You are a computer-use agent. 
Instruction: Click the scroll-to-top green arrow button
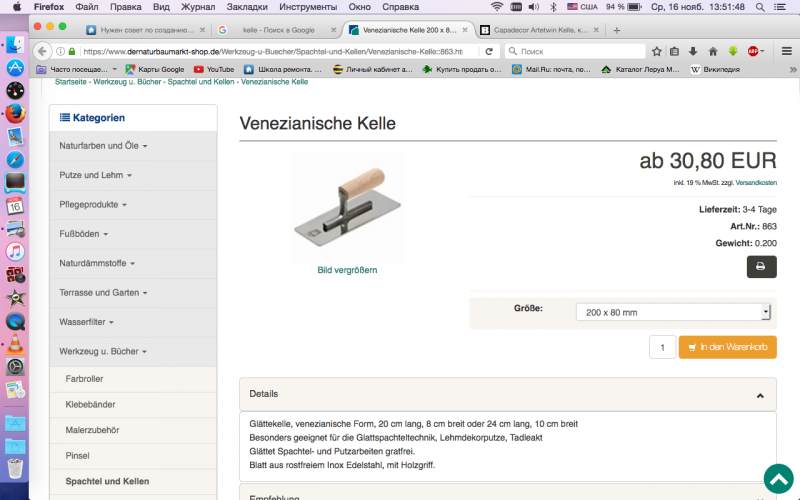pyautogui.click(x=778, y=479)
